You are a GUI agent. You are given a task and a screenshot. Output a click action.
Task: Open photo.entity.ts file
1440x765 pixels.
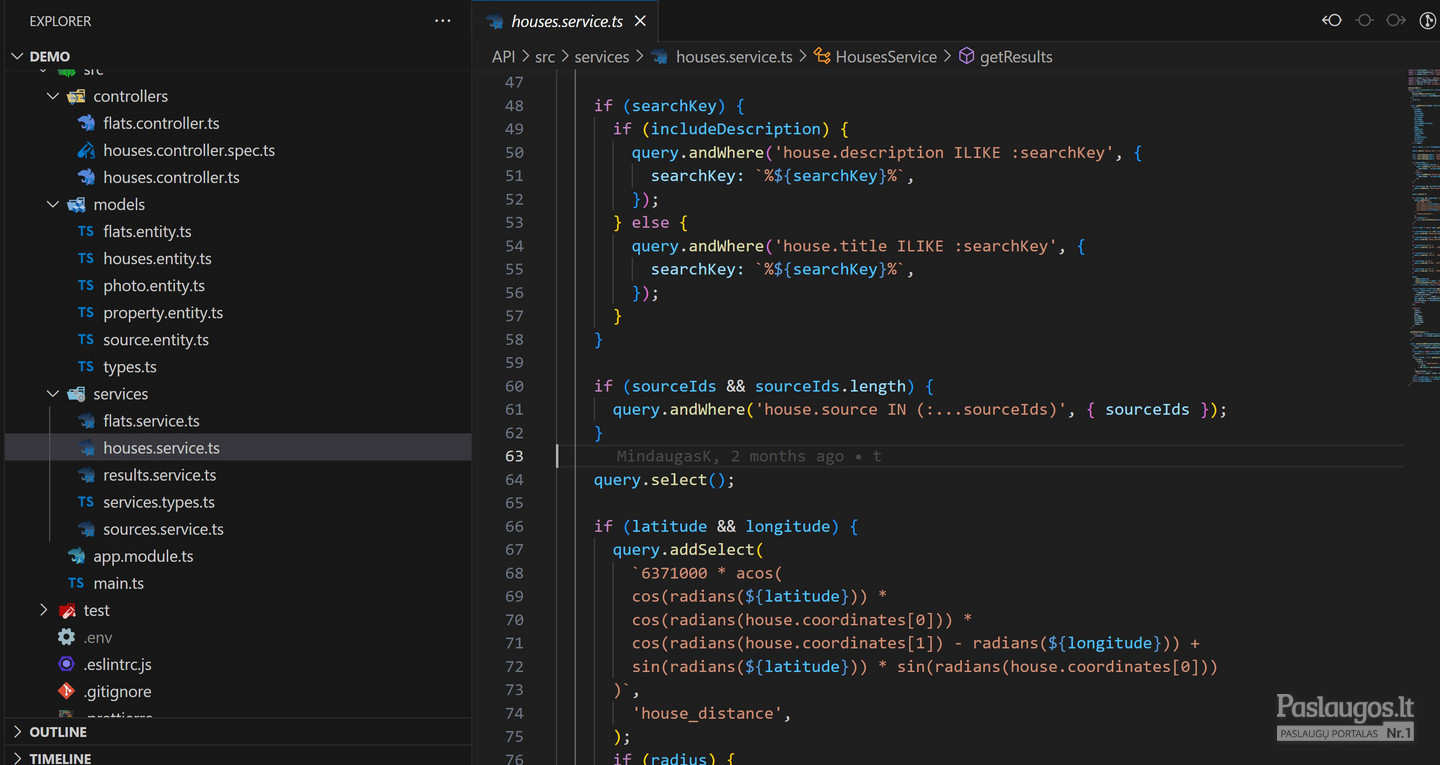click(x=154, y=285)
